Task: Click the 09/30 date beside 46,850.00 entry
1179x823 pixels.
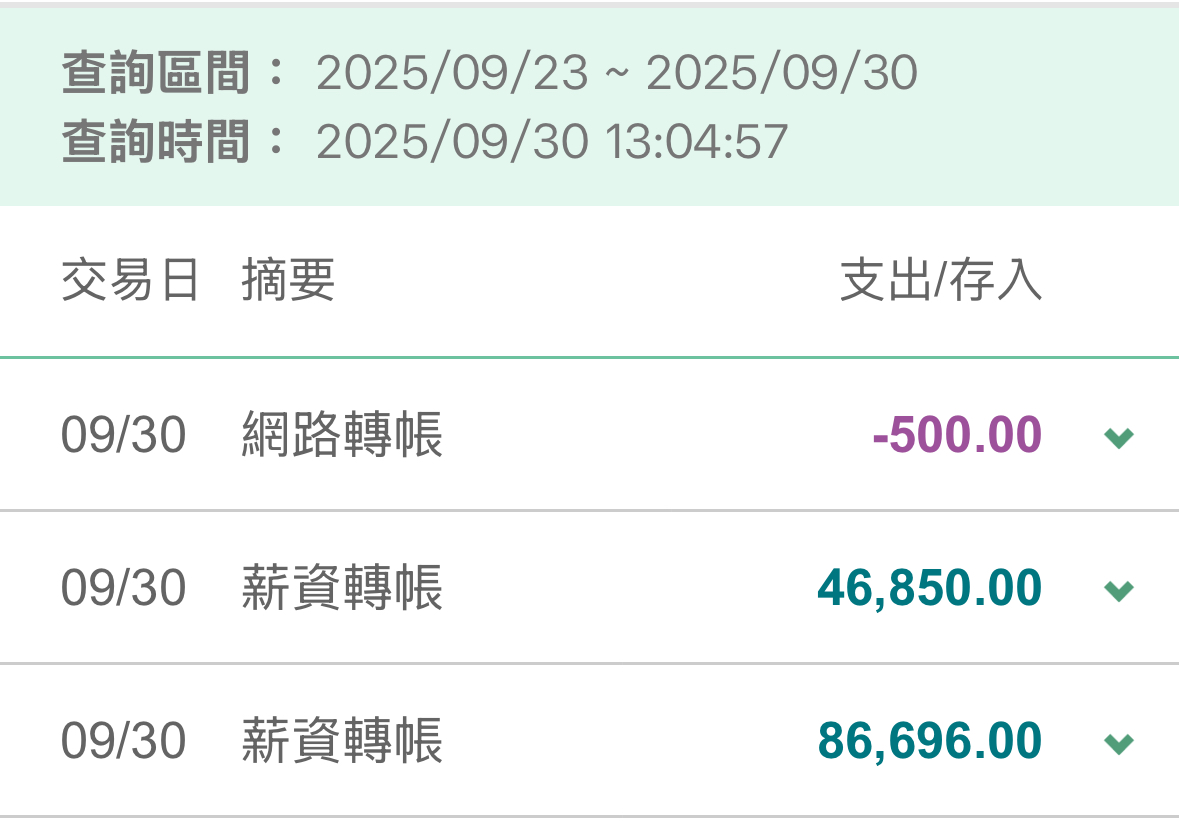Action: click(x=123, y=588)
